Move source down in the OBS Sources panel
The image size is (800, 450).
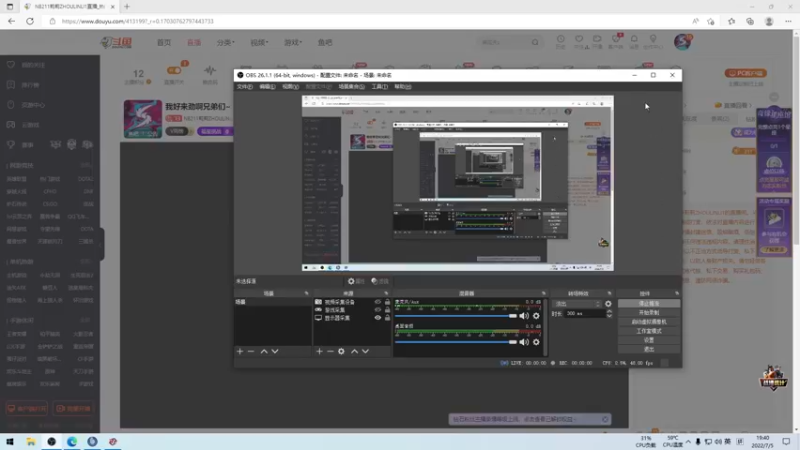pos(365,352)
